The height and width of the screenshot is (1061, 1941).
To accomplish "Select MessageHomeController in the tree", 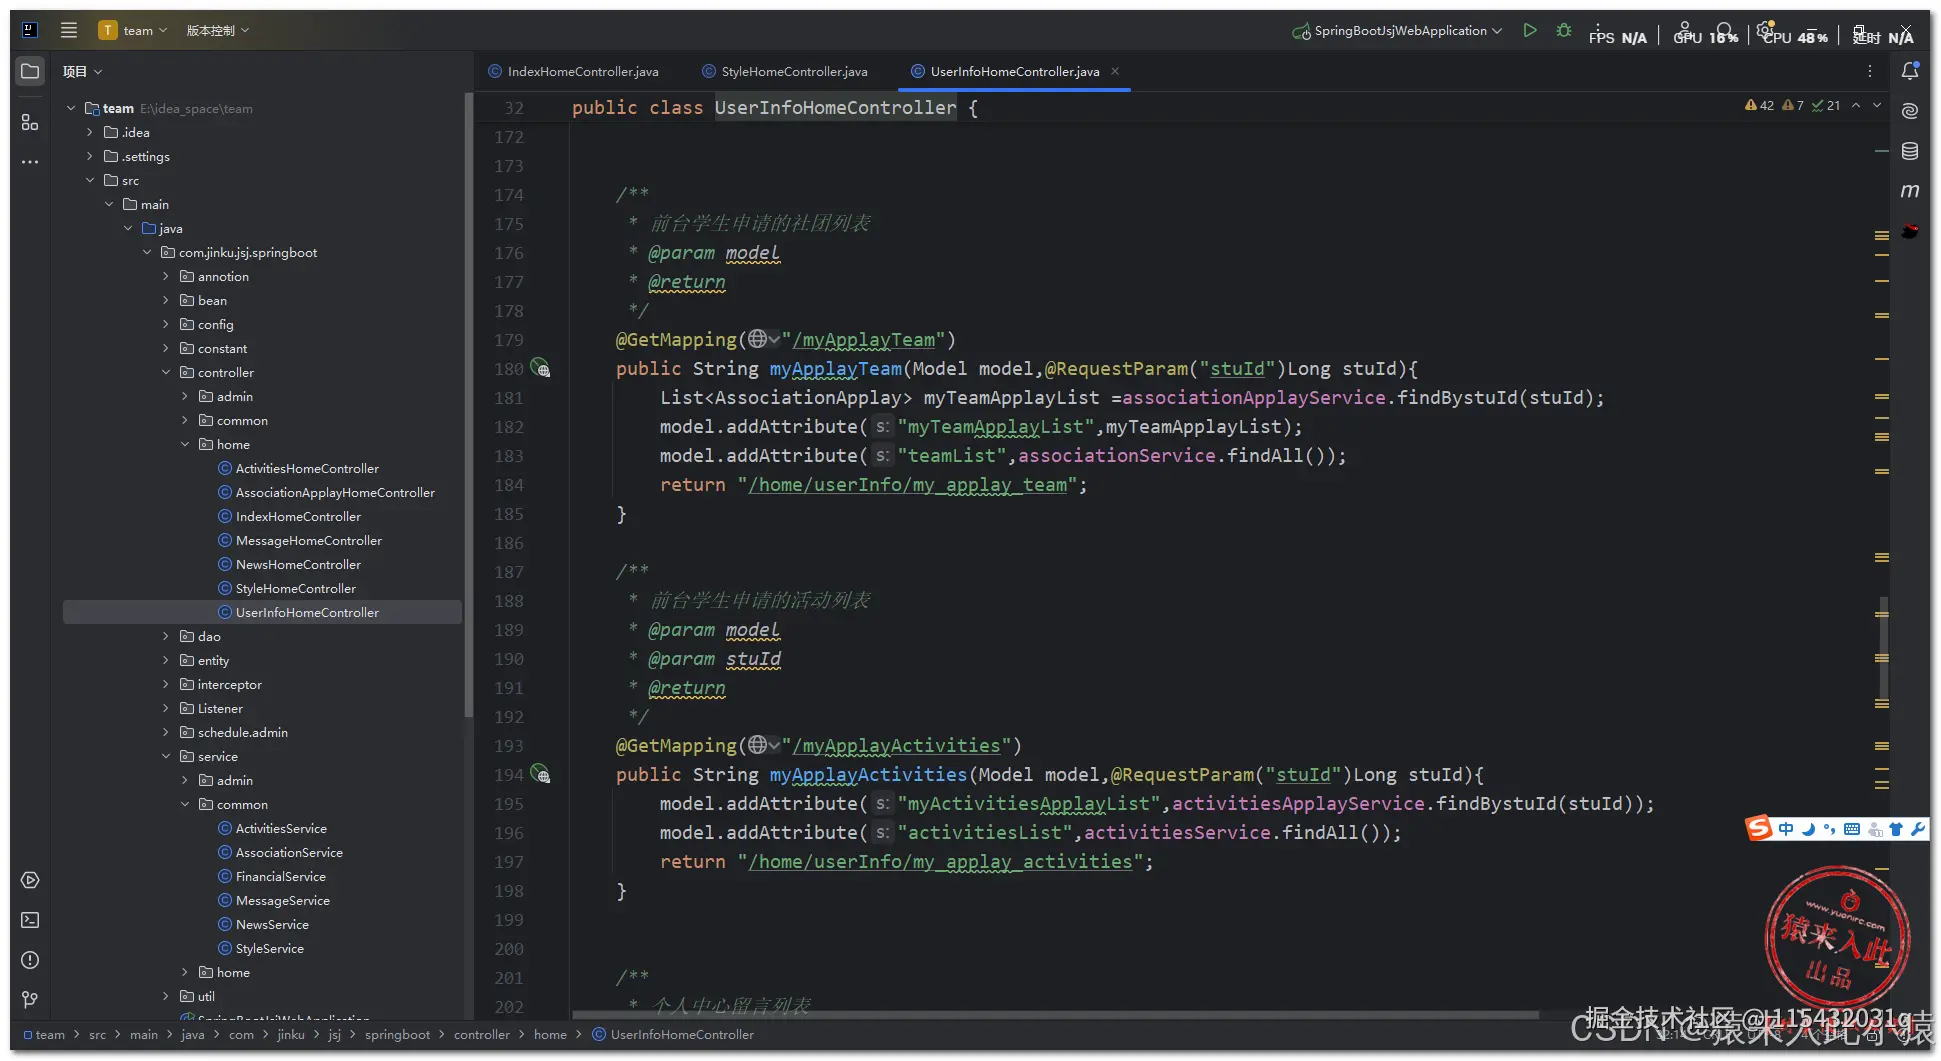I will click(x=308, y=540).
